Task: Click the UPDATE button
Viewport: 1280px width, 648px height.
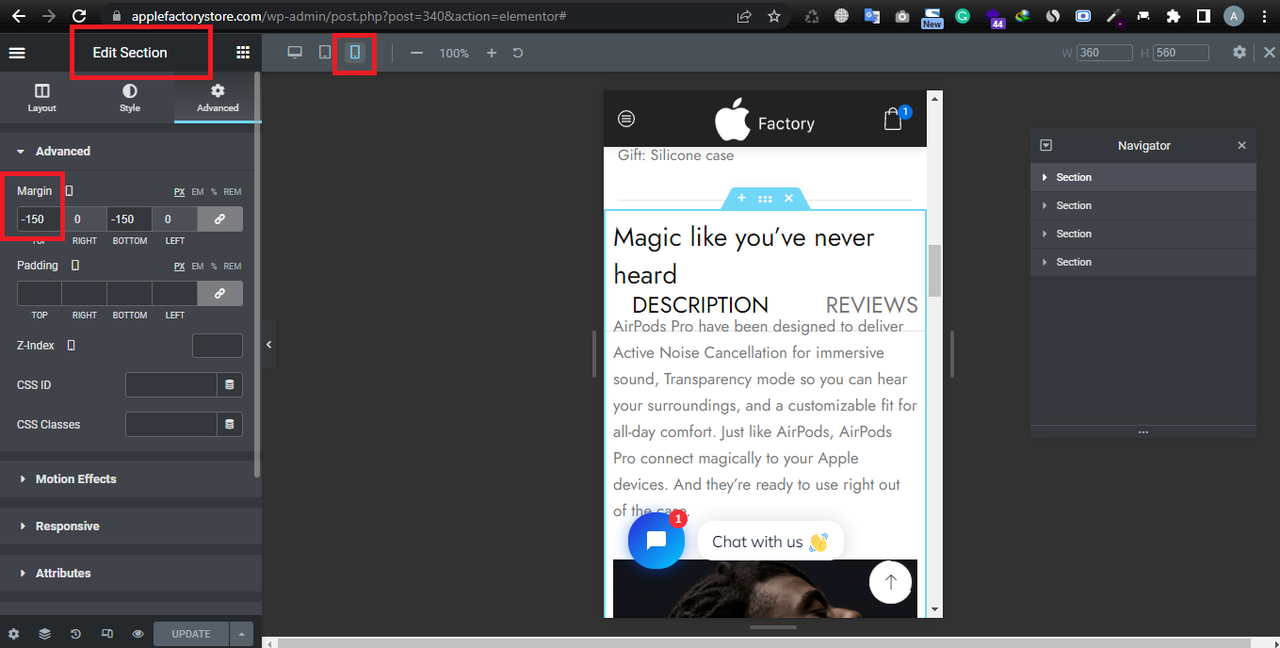Action: (191, 634)
